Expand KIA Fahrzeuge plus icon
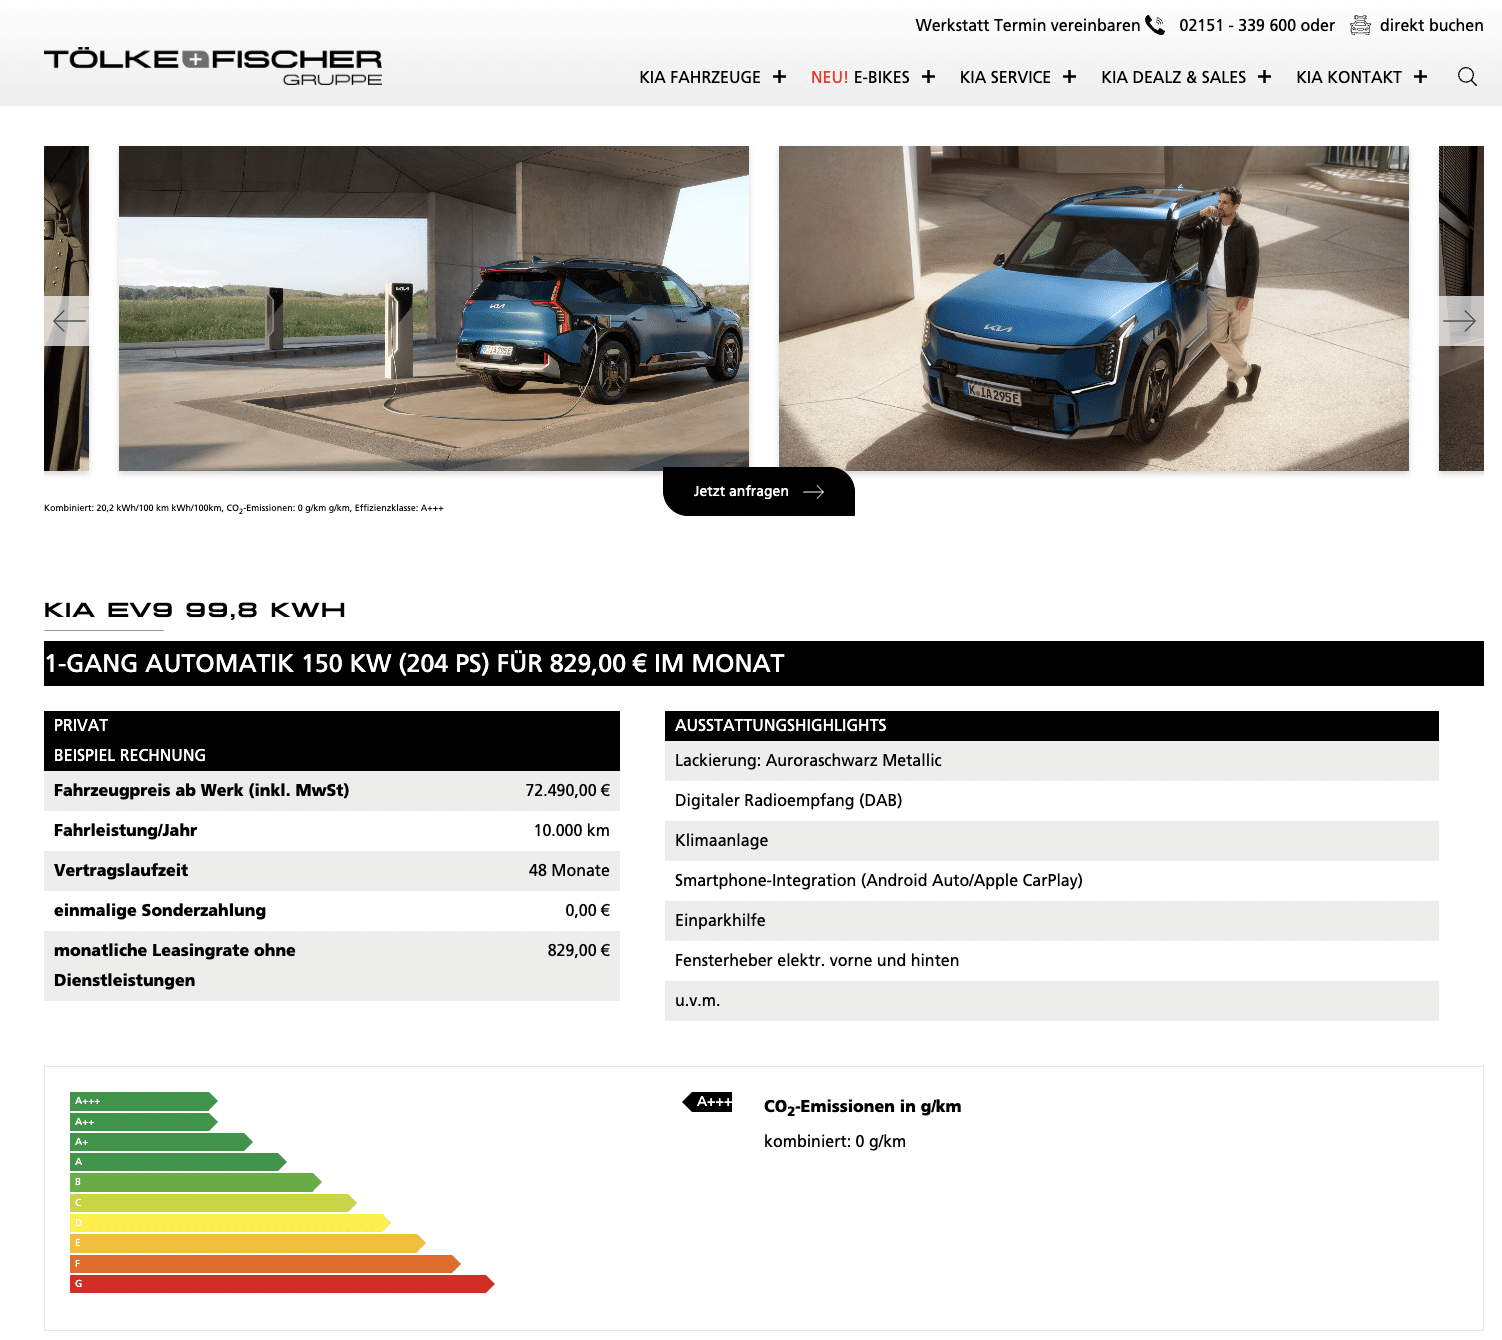This screenshot has height=1340, width=1502. click(779, 77)
